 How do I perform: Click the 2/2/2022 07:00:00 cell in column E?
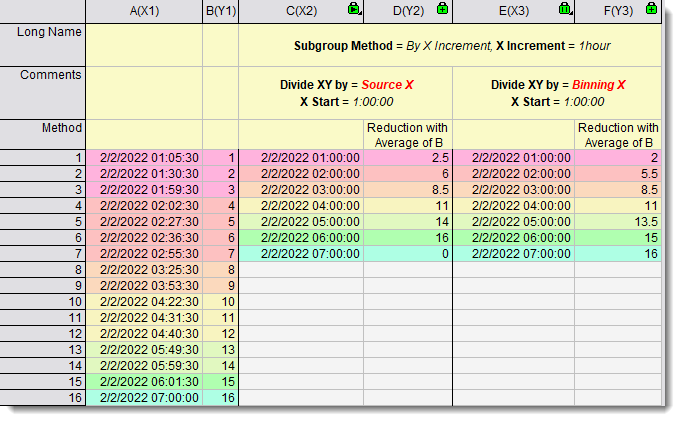pos(514,253)
